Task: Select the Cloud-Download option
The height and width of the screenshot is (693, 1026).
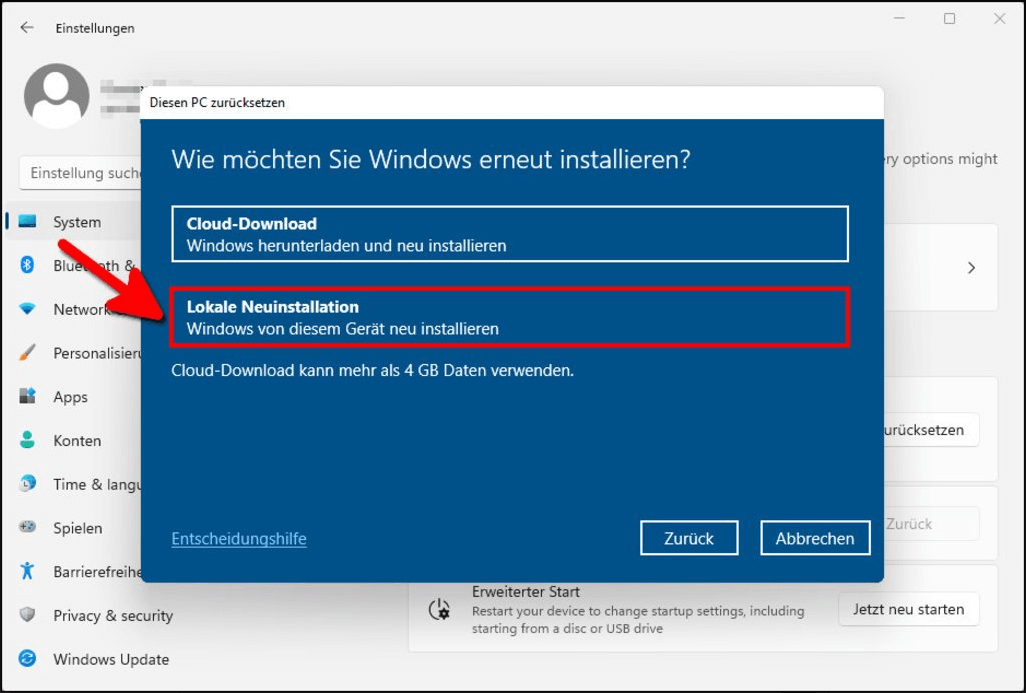Action: pos(510,233)
